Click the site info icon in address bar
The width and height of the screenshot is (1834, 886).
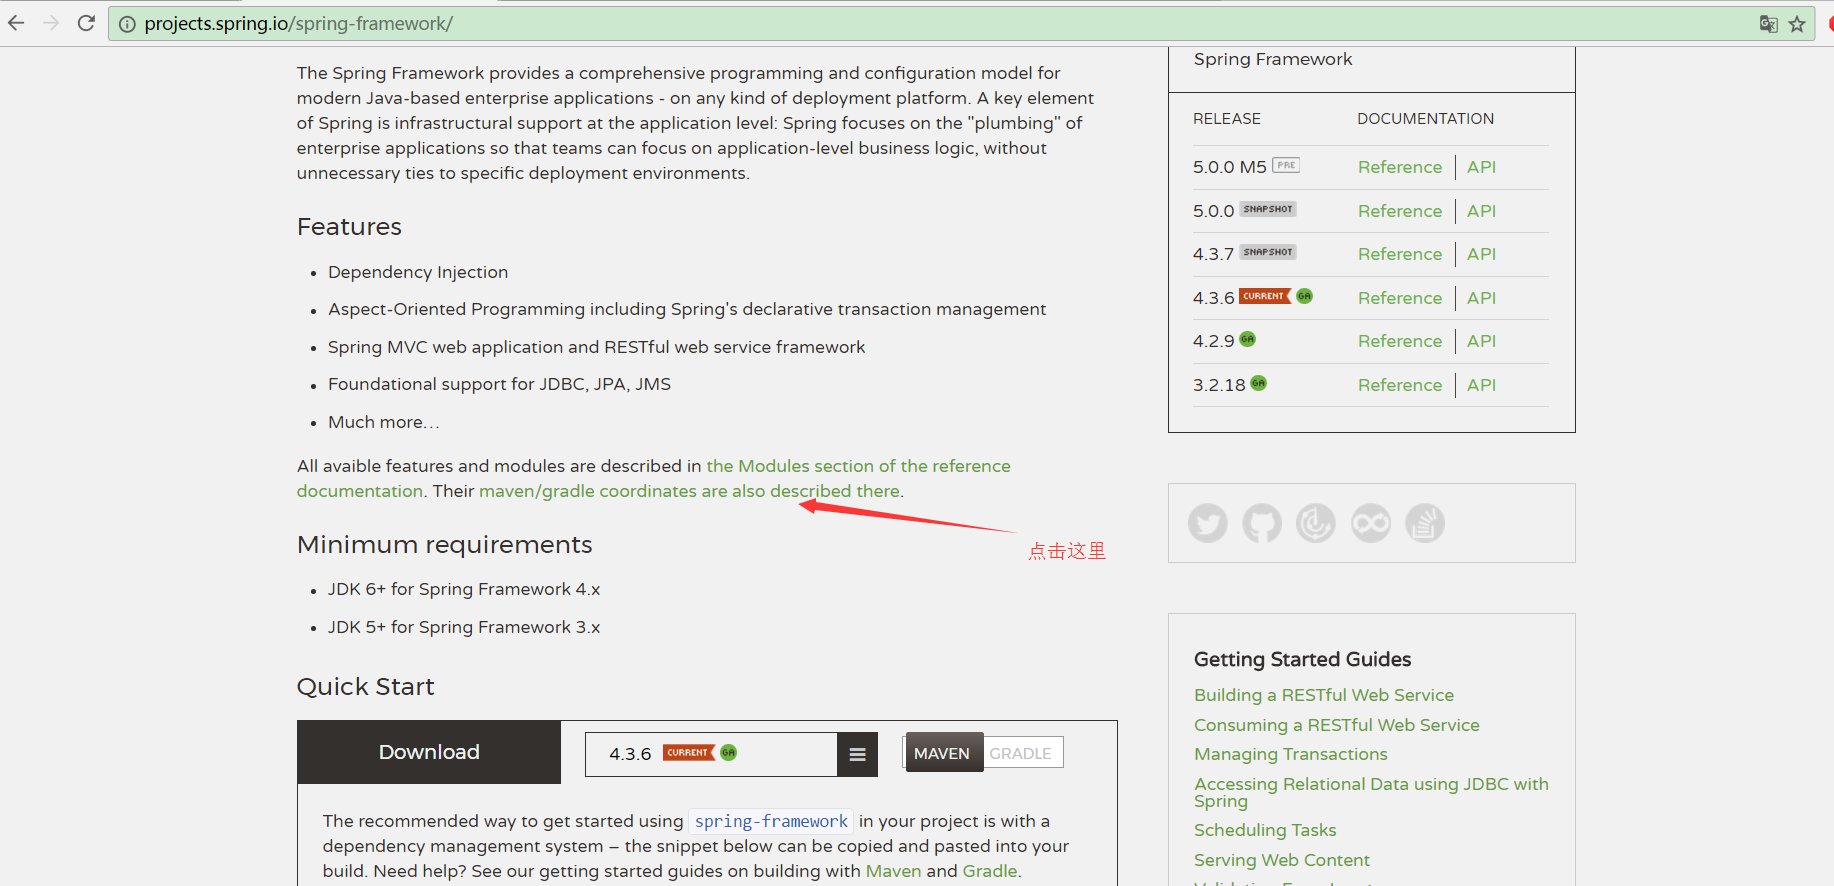click(127, 24)
